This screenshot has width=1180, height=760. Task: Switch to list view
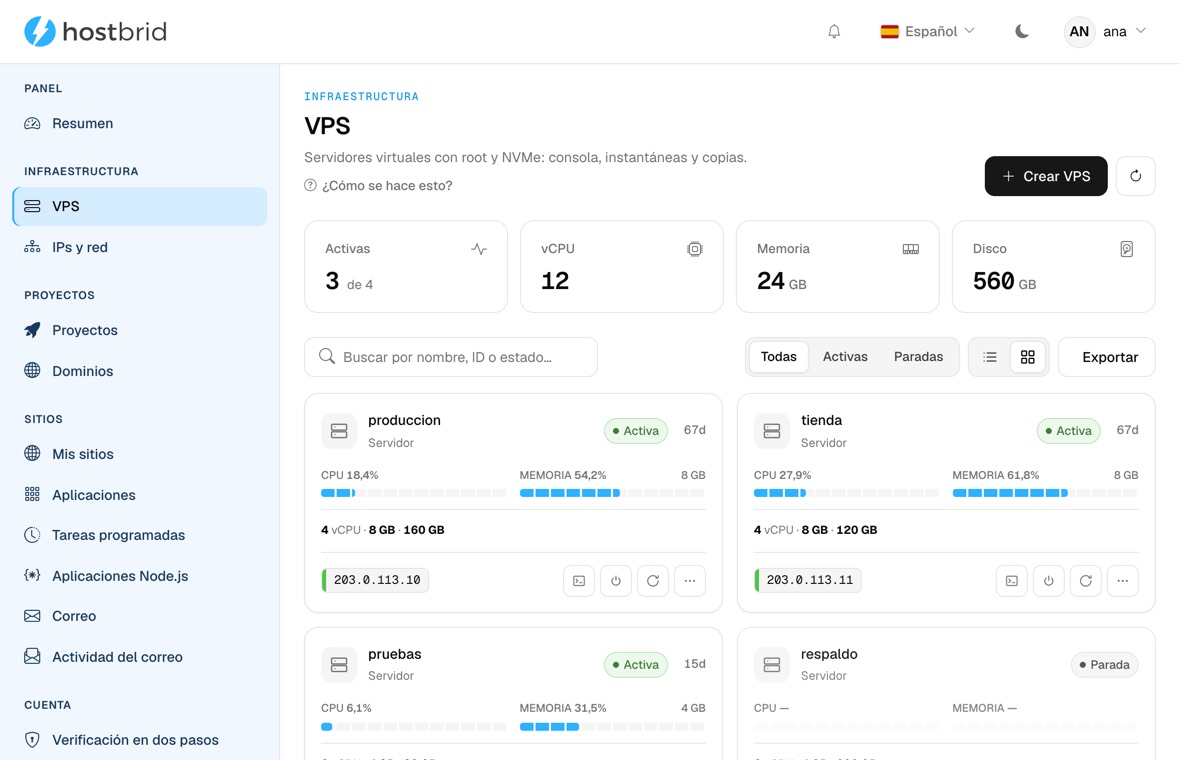tap(990, 357)
